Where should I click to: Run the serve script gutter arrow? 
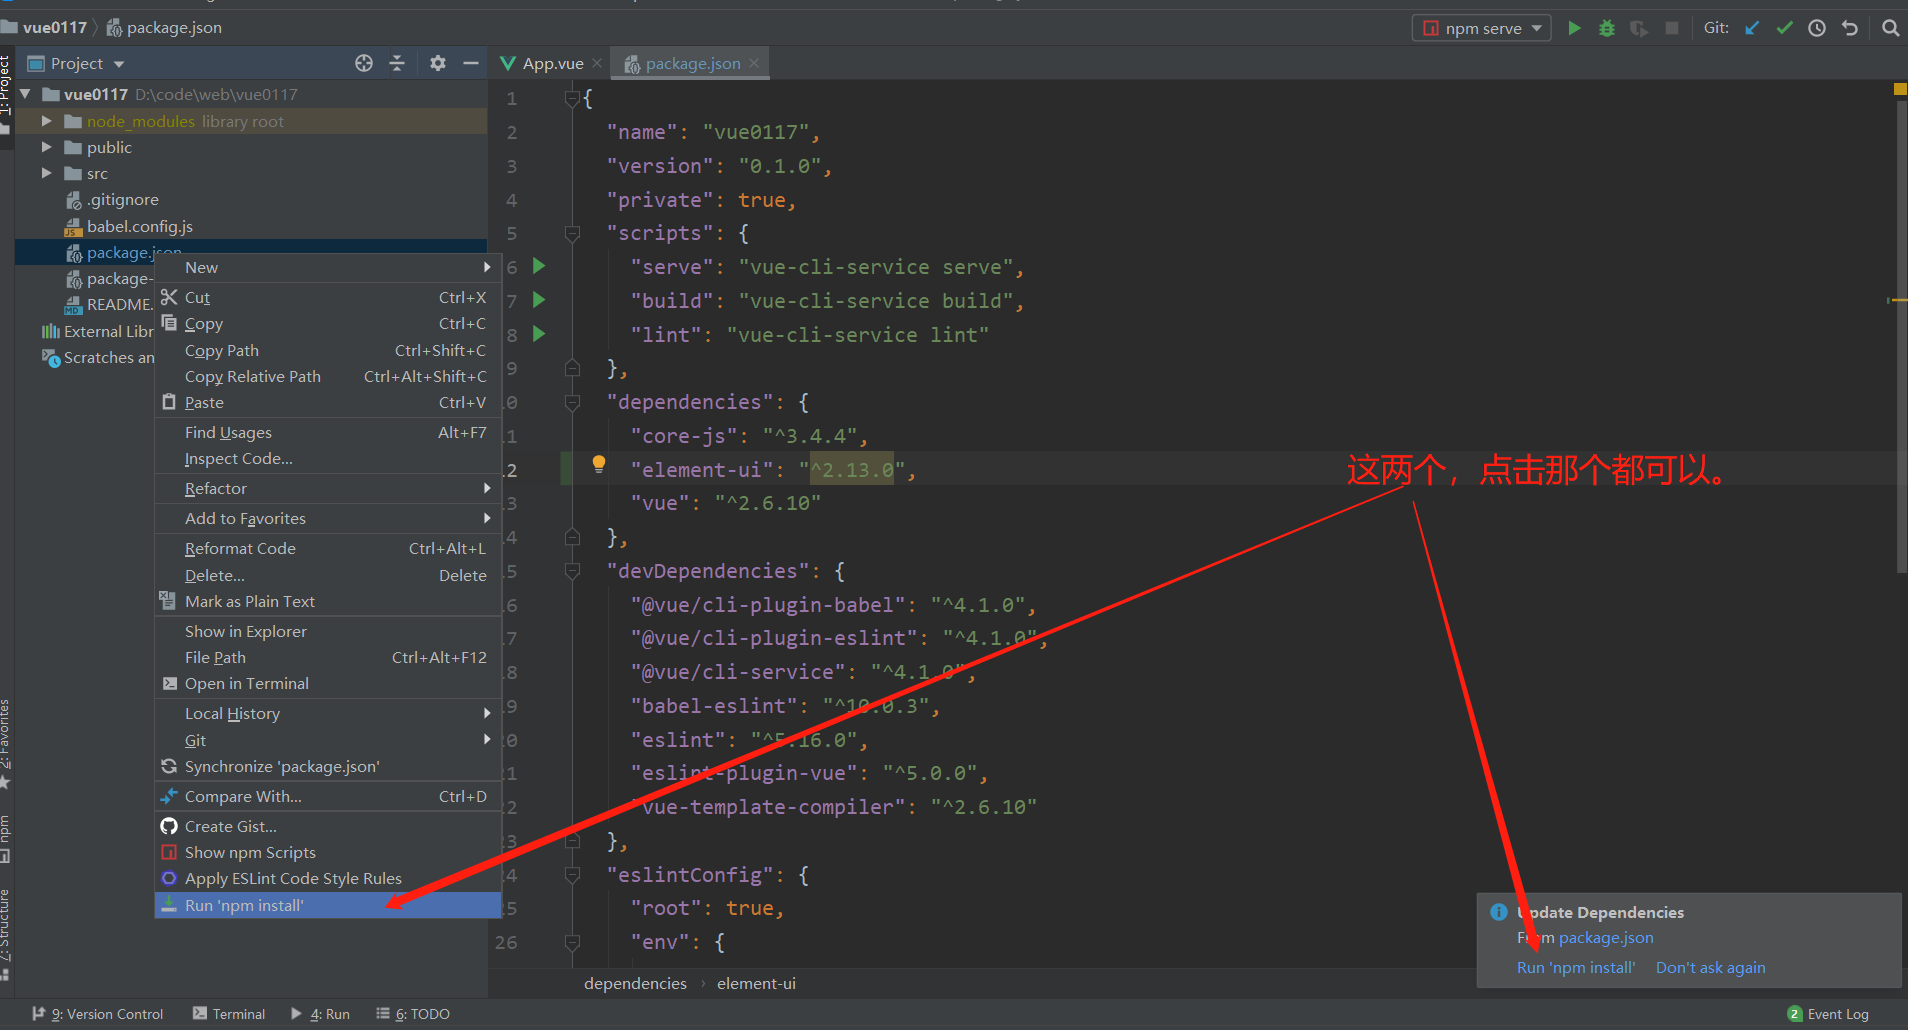[x=539, y=266]
